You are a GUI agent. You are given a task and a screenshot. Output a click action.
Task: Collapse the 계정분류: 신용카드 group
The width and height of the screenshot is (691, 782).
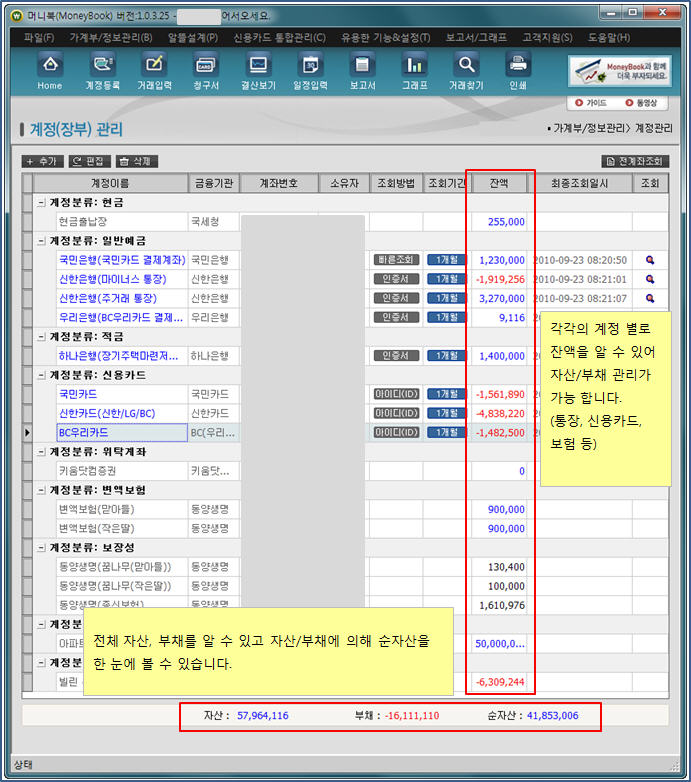tap(41, 375)
